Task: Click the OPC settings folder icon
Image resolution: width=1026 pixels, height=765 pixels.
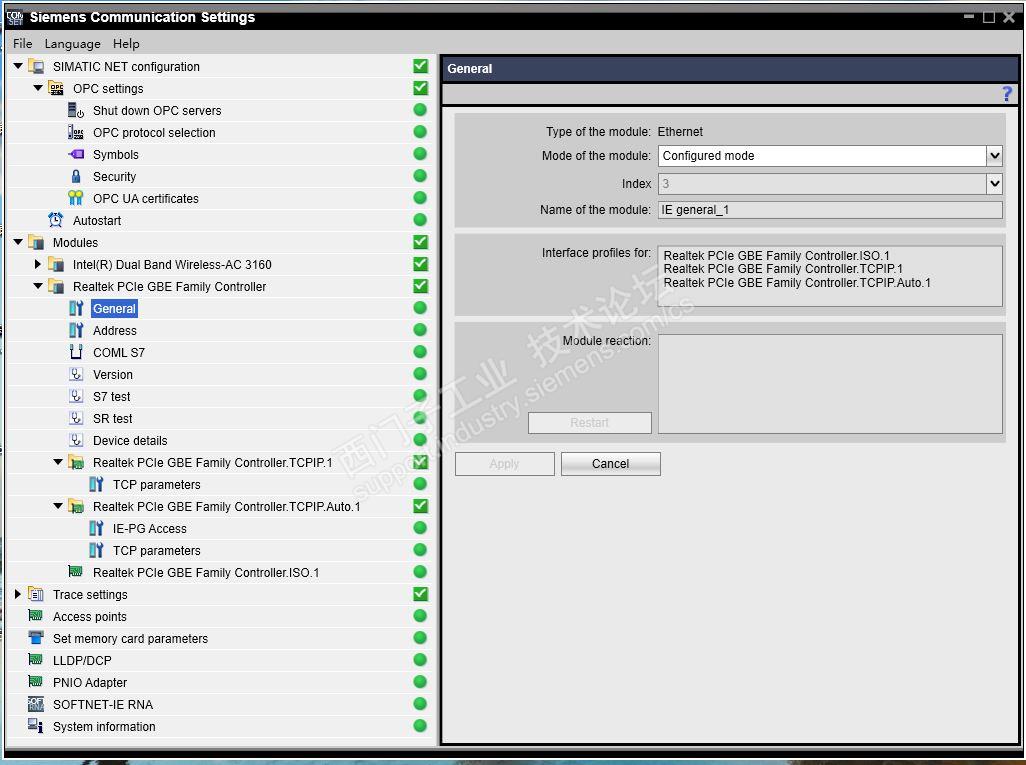Action: pos(56,88)
